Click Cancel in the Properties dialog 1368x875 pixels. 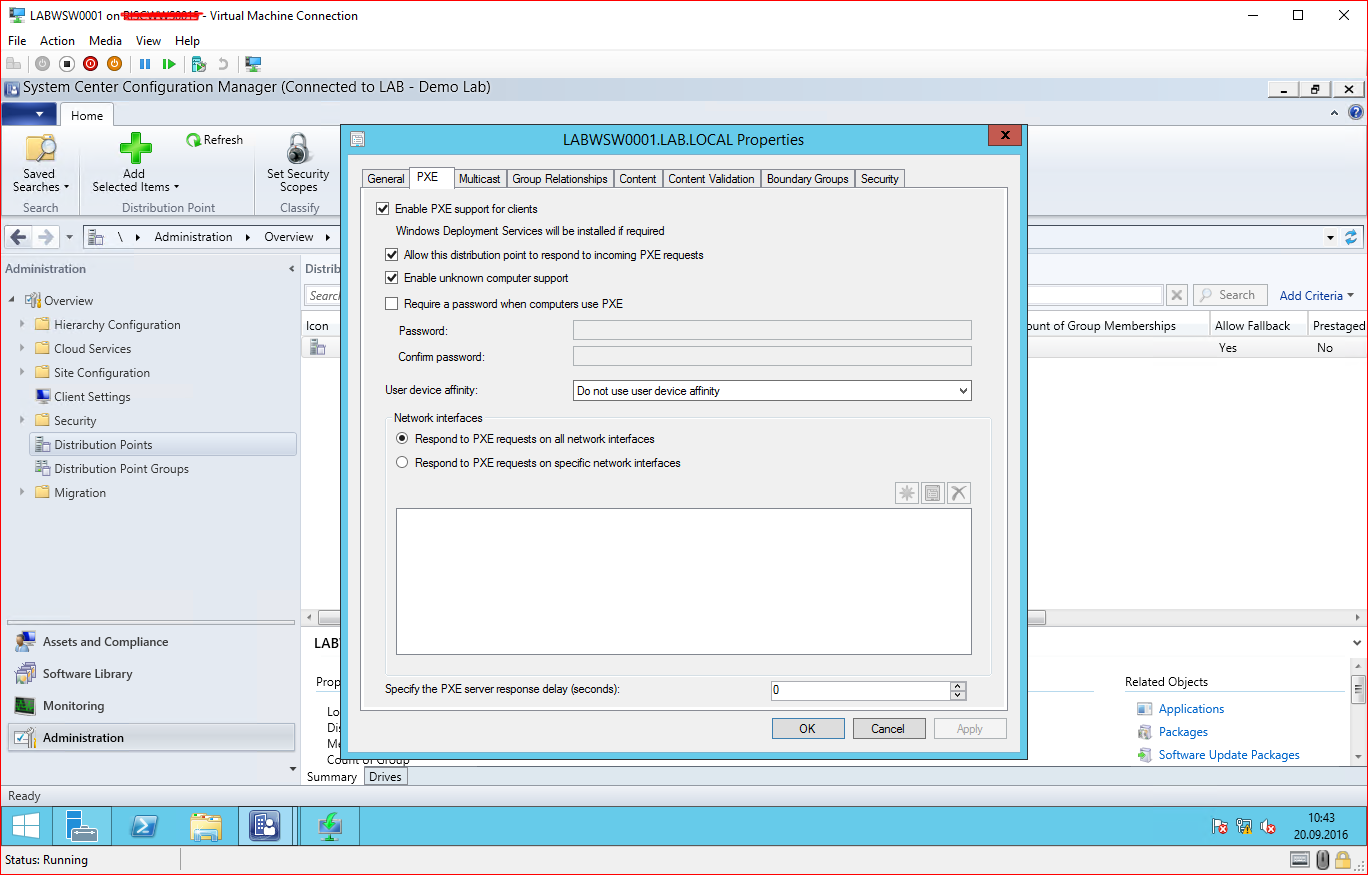click(x=888, y=729)
